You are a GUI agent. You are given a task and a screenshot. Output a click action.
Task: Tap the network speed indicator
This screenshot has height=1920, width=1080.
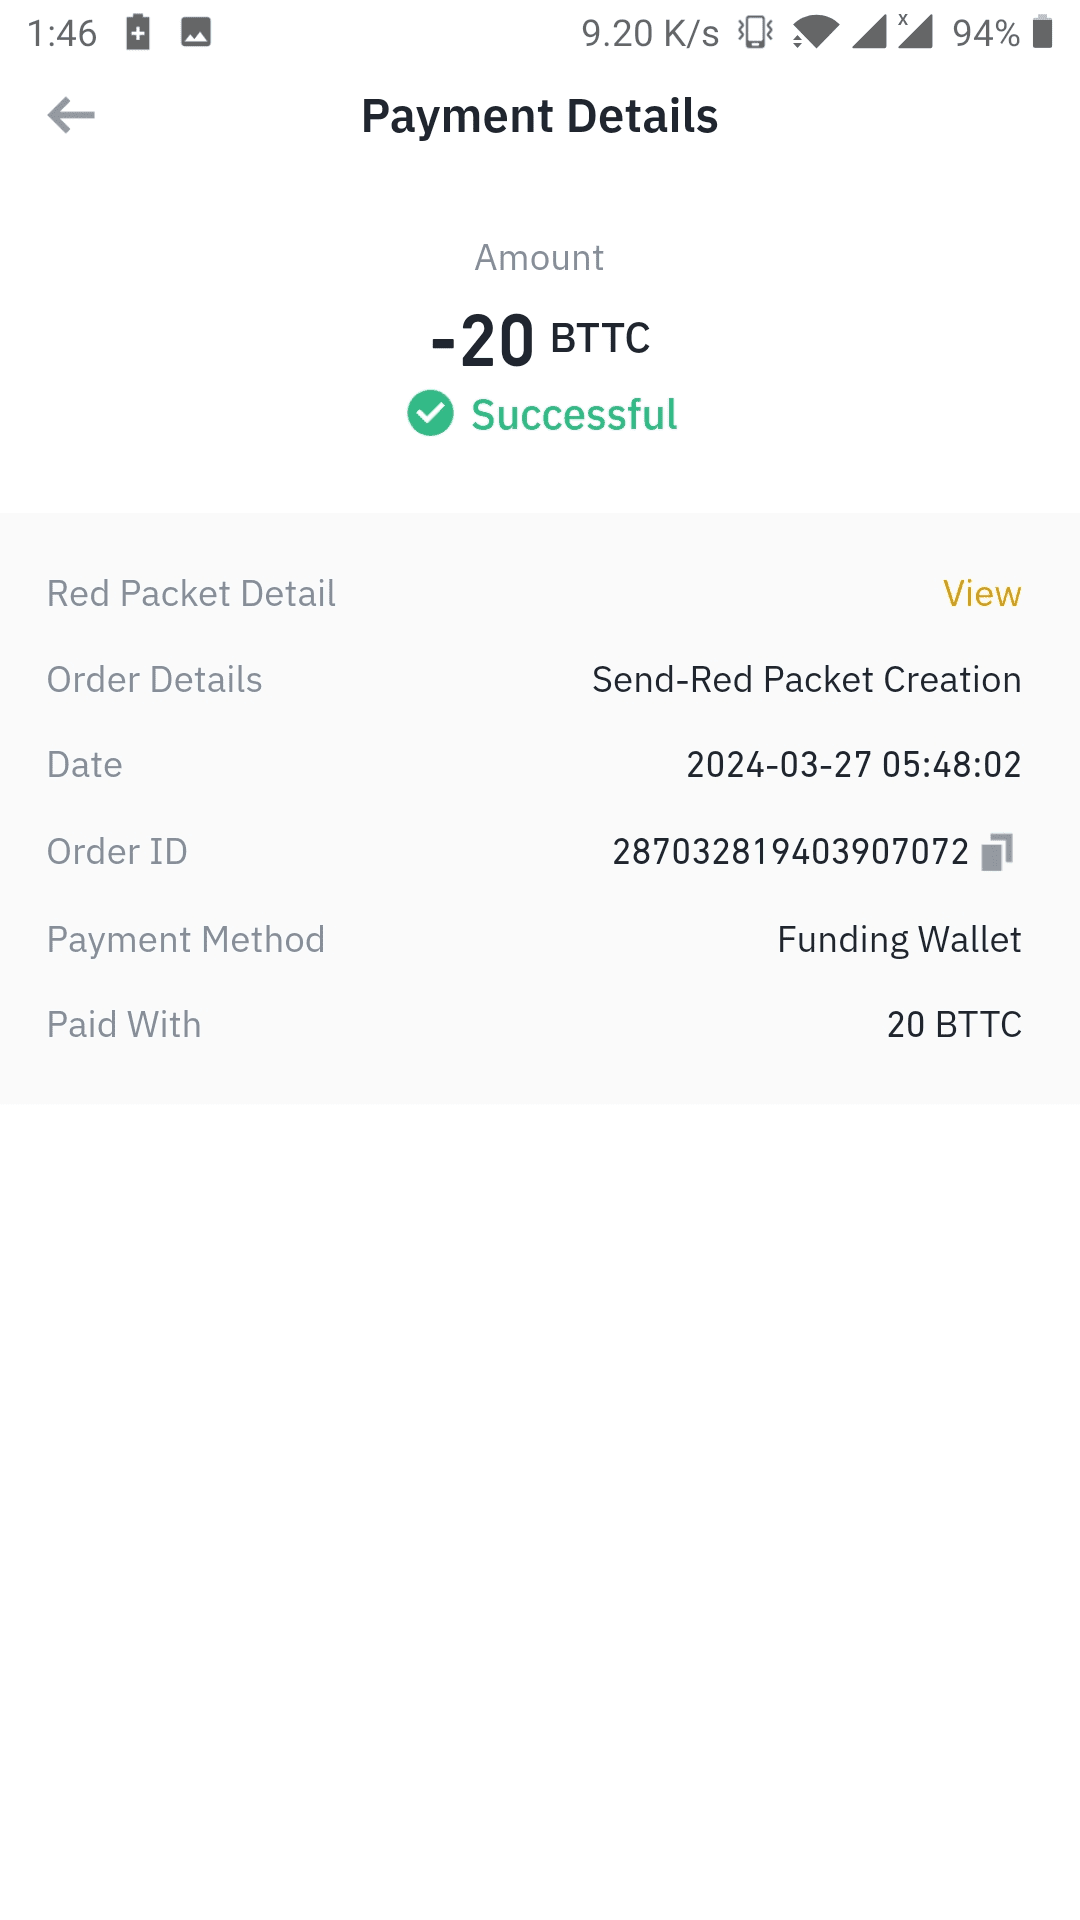(650, 34)
